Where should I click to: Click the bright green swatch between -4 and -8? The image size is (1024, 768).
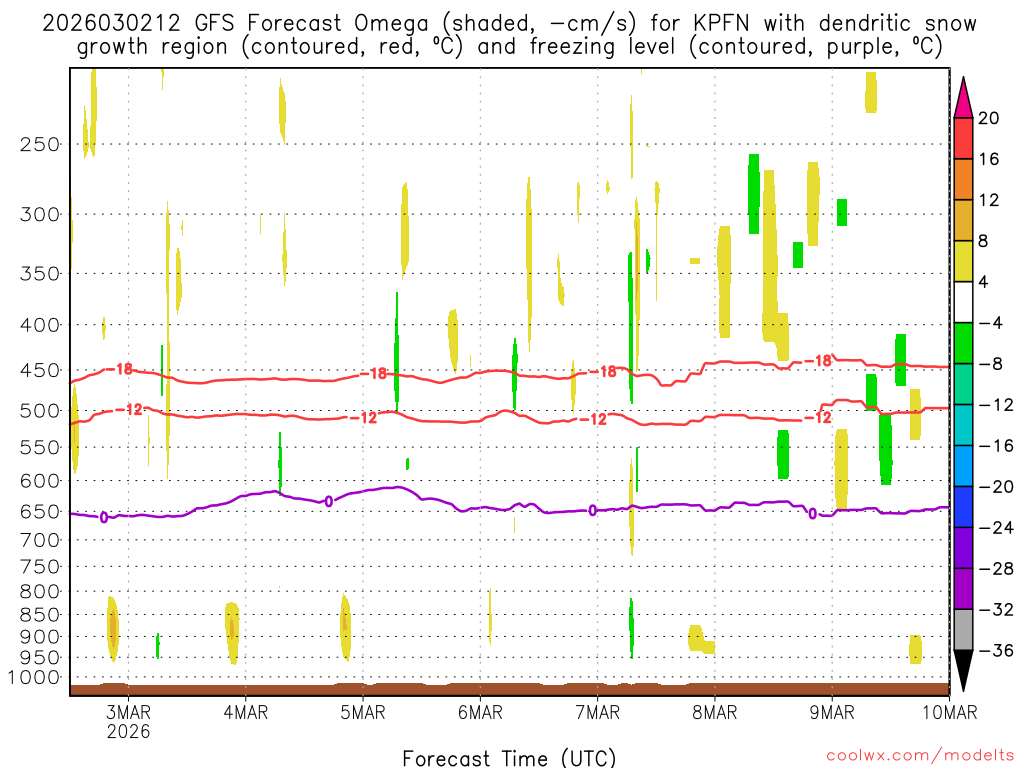pos(963,344)
